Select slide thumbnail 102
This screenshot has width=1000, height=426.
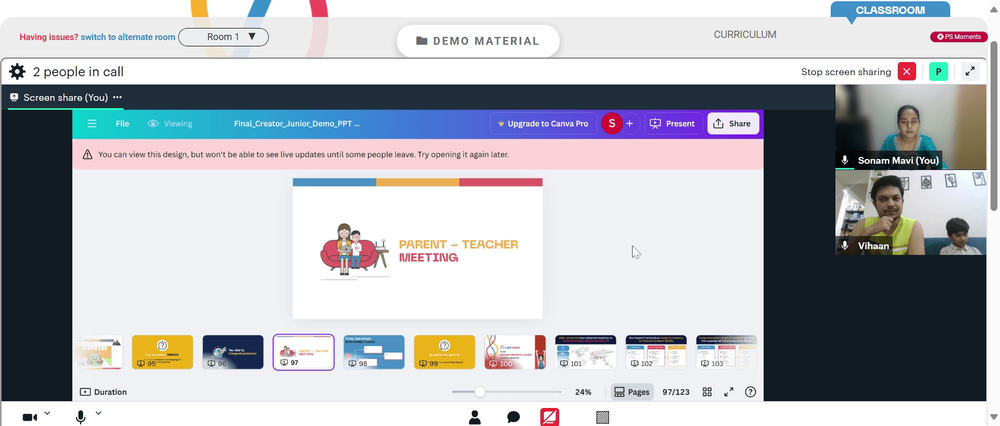pos(656,352)
